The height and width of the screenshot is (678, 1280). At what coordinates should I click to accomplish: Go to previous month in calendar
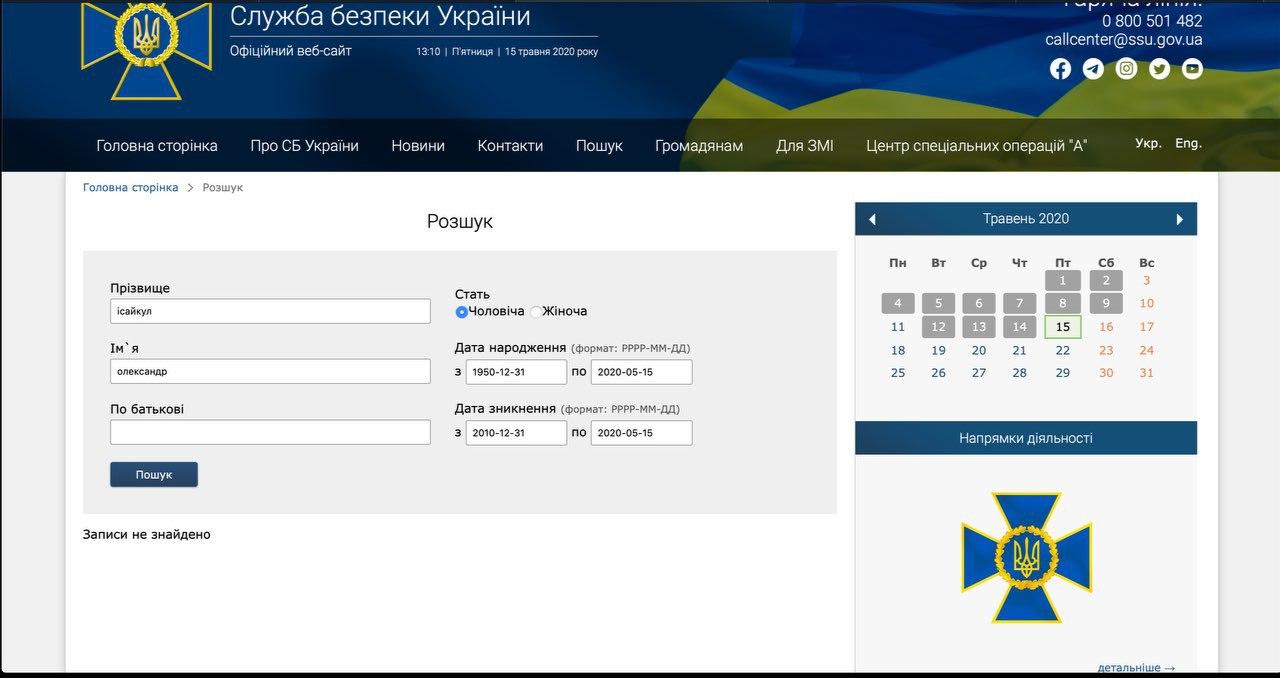[872, 219]
